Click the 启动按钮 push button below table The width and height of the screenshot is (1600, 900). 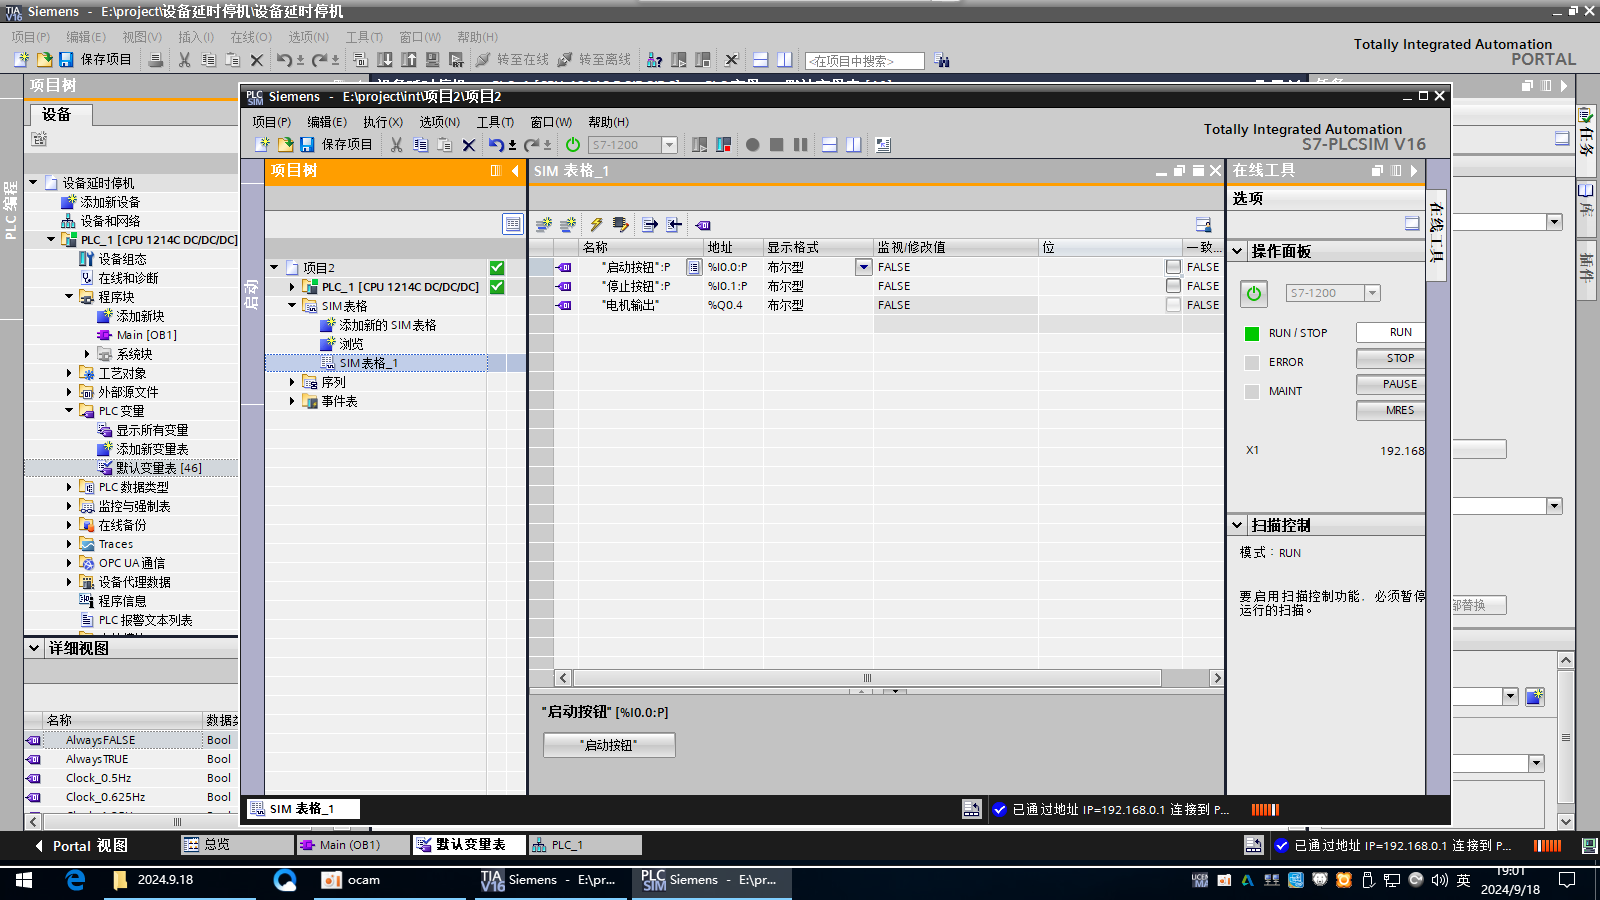pos(609,745)
